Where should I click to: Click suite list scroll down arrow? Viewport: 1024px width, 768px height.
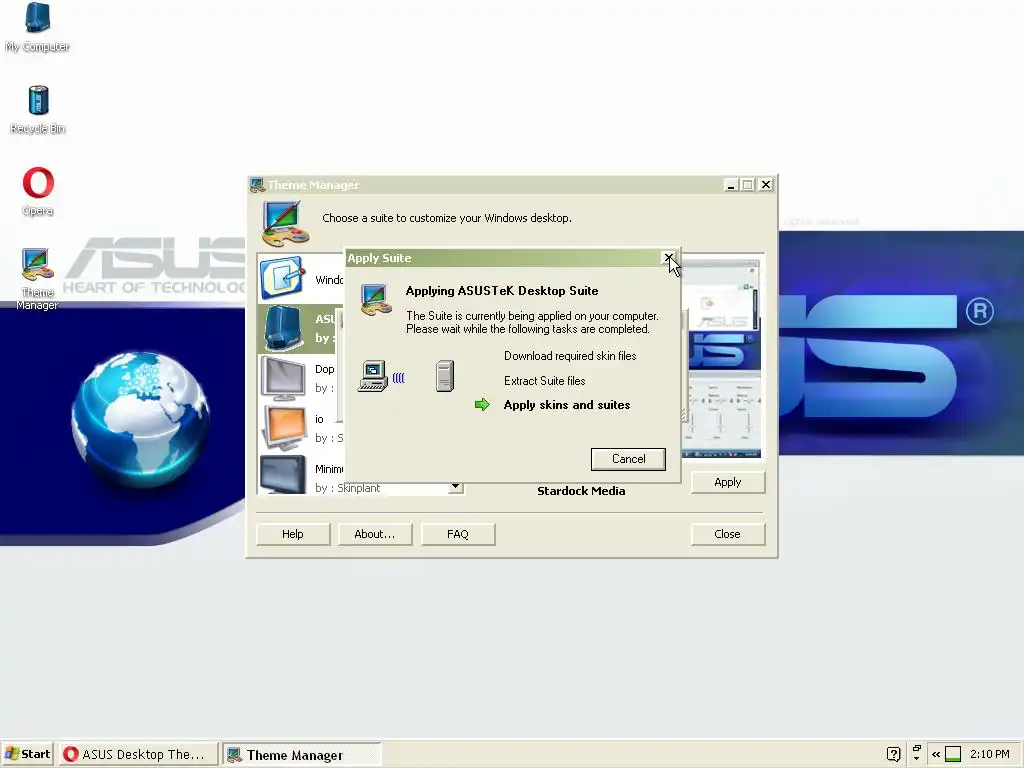[455, 487]
